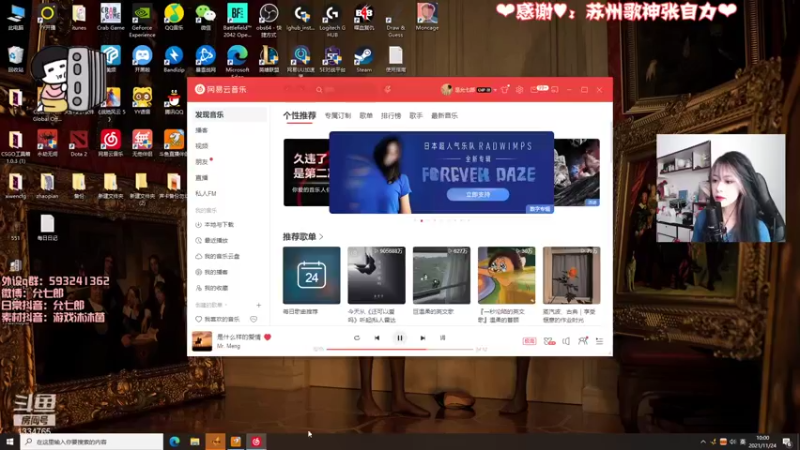The image size is (800, 450).
Task: Switch to mini mode icon
Action: click(555, 89)
